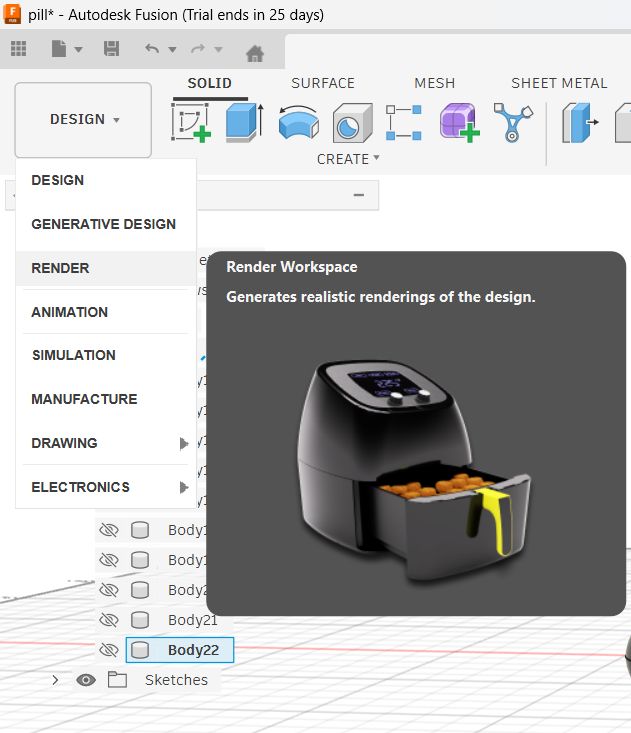Image resolution: width=631 pixels, height=733 pixels.
Task: Select the Sketches tree item
Action: tap(176, 680)
